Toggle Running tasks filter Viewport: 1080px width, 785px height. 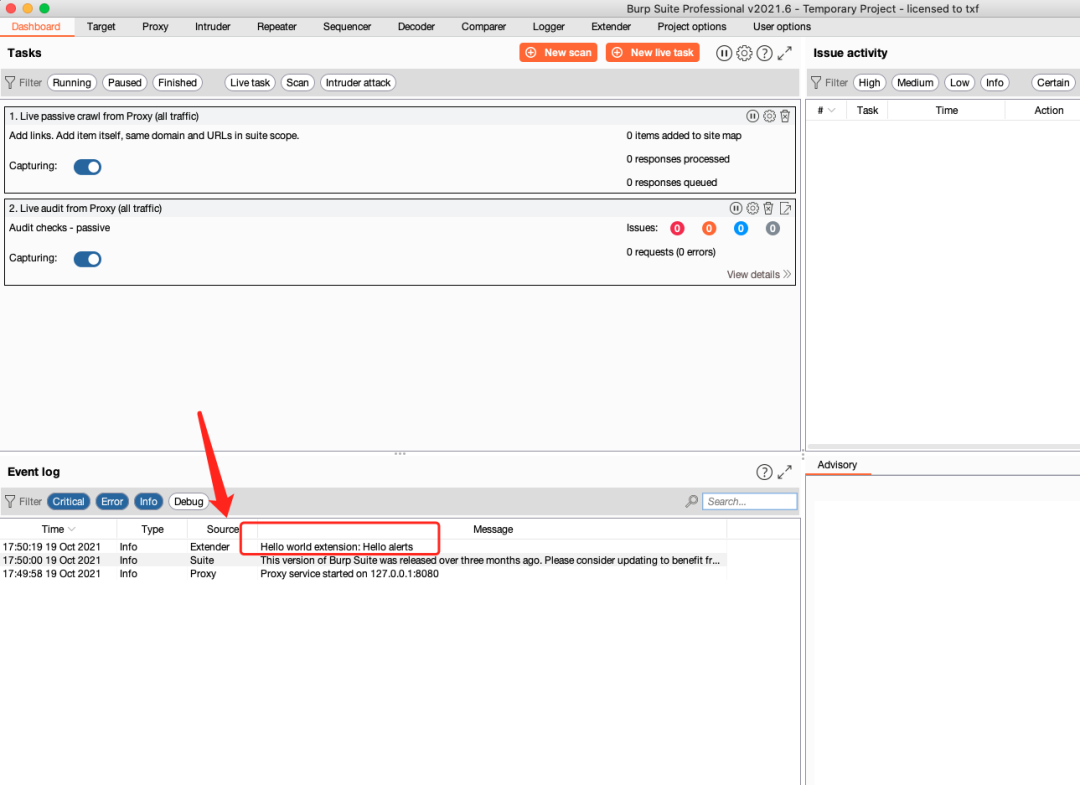[x=72, y=83]
